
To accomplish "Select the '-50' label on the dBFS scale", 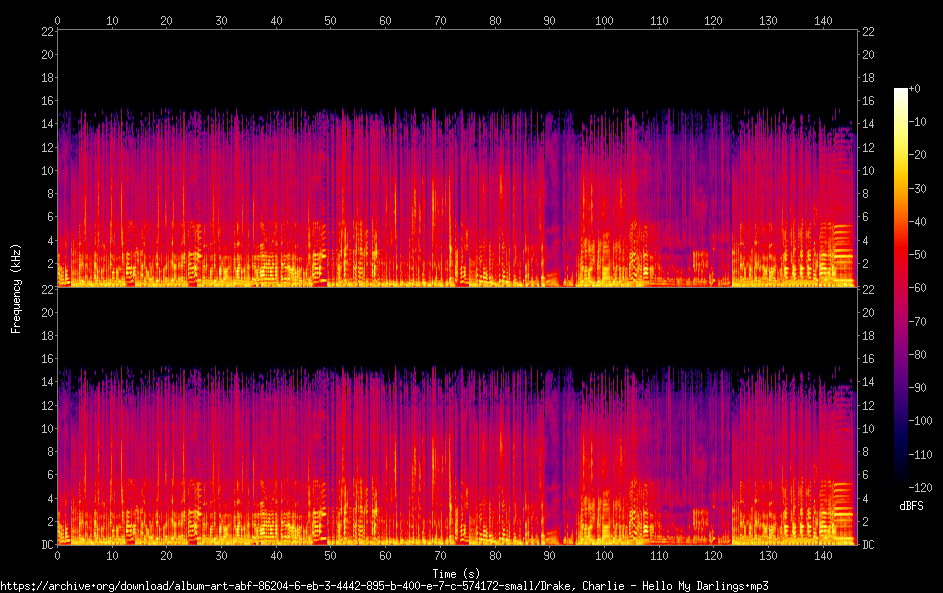I will point(918,254).
